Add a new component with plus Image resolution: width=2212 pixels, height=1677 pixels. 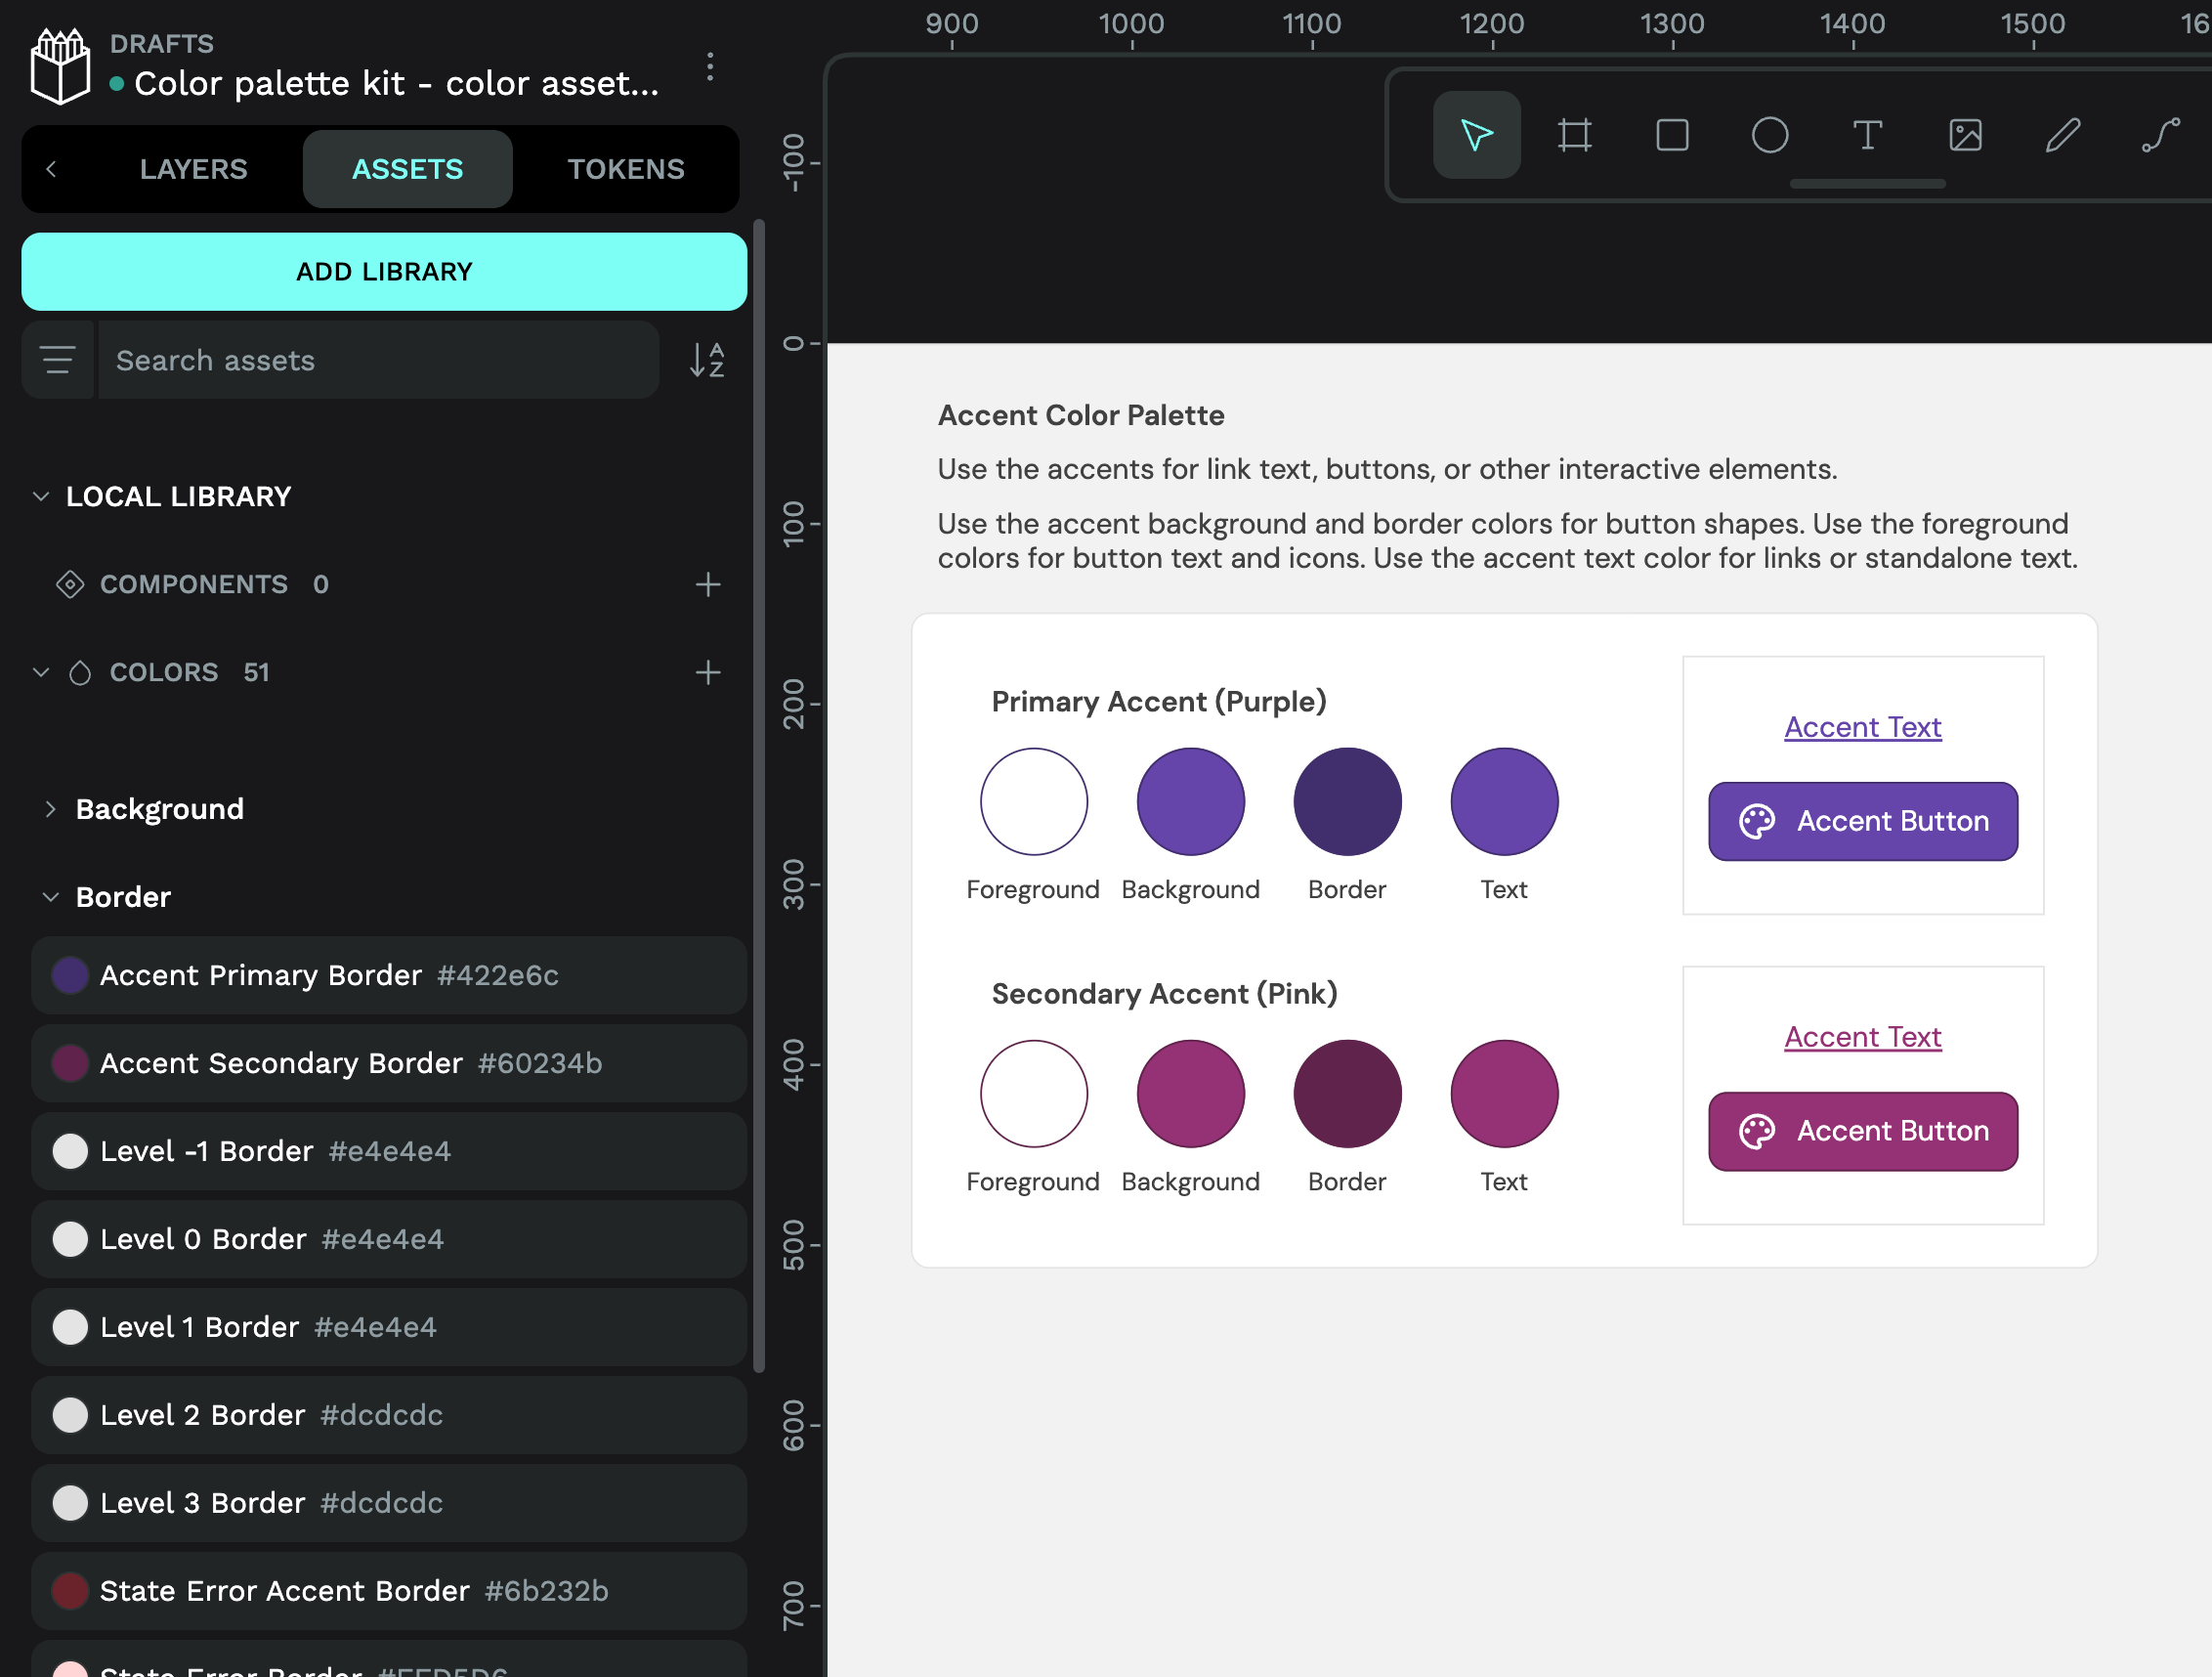[708, 585]
